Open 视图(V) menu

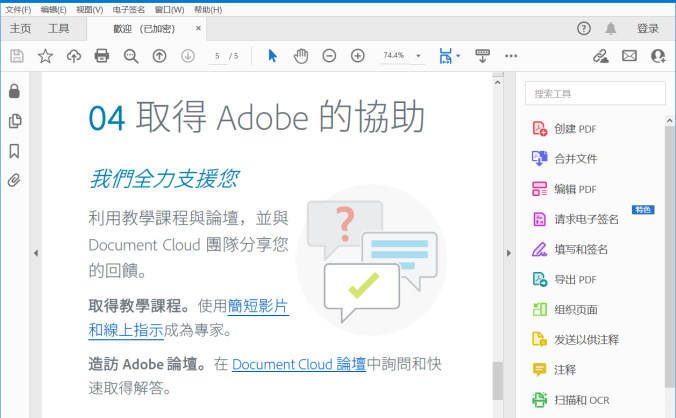(90, 9)
